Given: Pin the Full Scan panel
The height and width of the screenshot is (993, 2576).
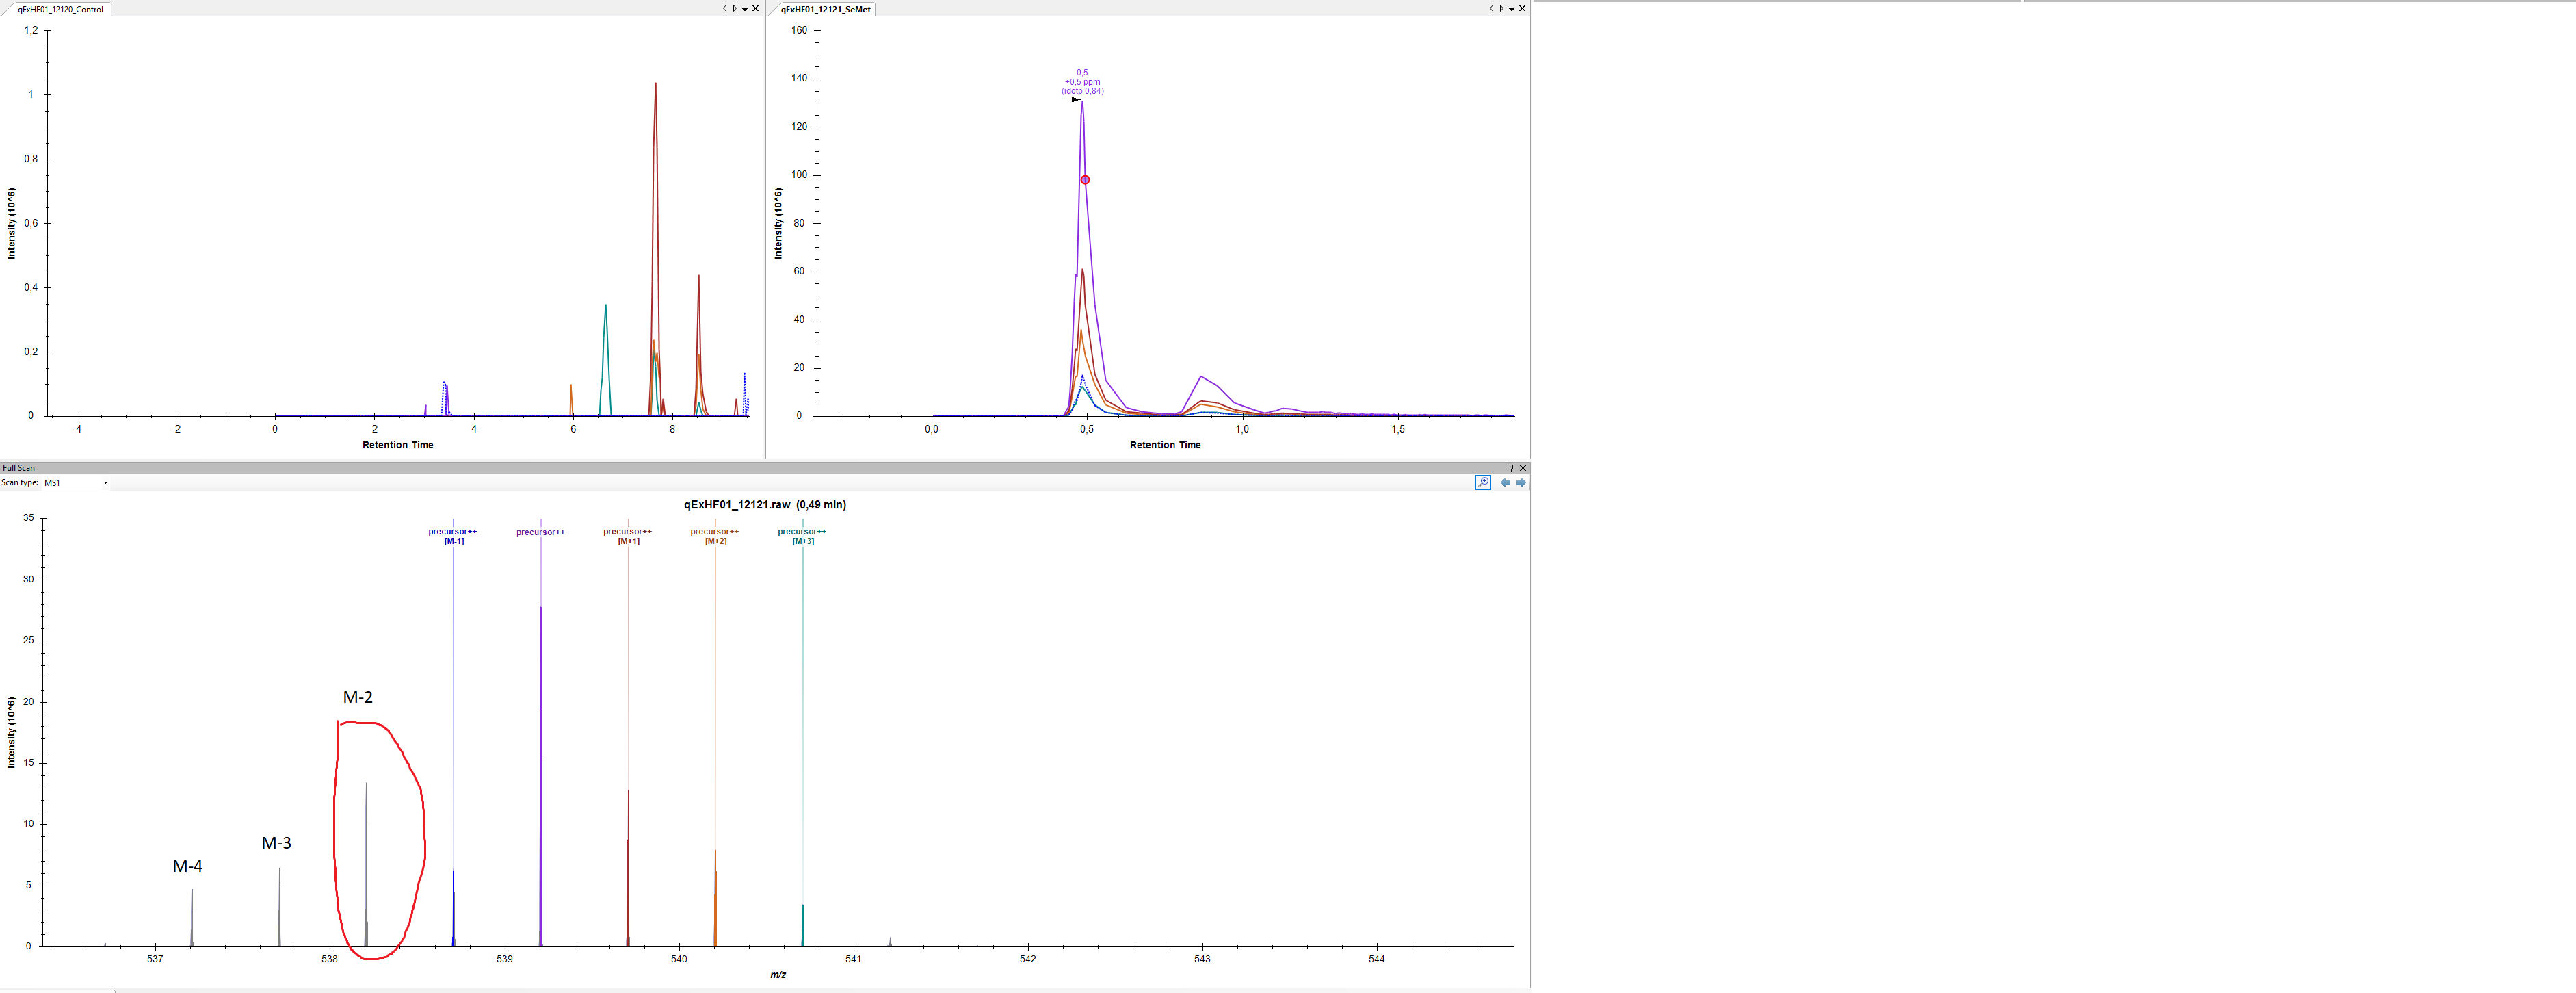Looking at the screenshot, I should [x=1511, y=468].
